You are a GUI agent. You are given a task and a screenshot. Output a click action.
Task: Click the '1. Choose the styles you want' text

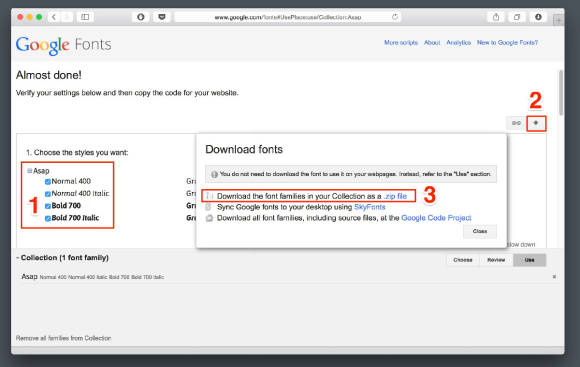tap(77, 152)
